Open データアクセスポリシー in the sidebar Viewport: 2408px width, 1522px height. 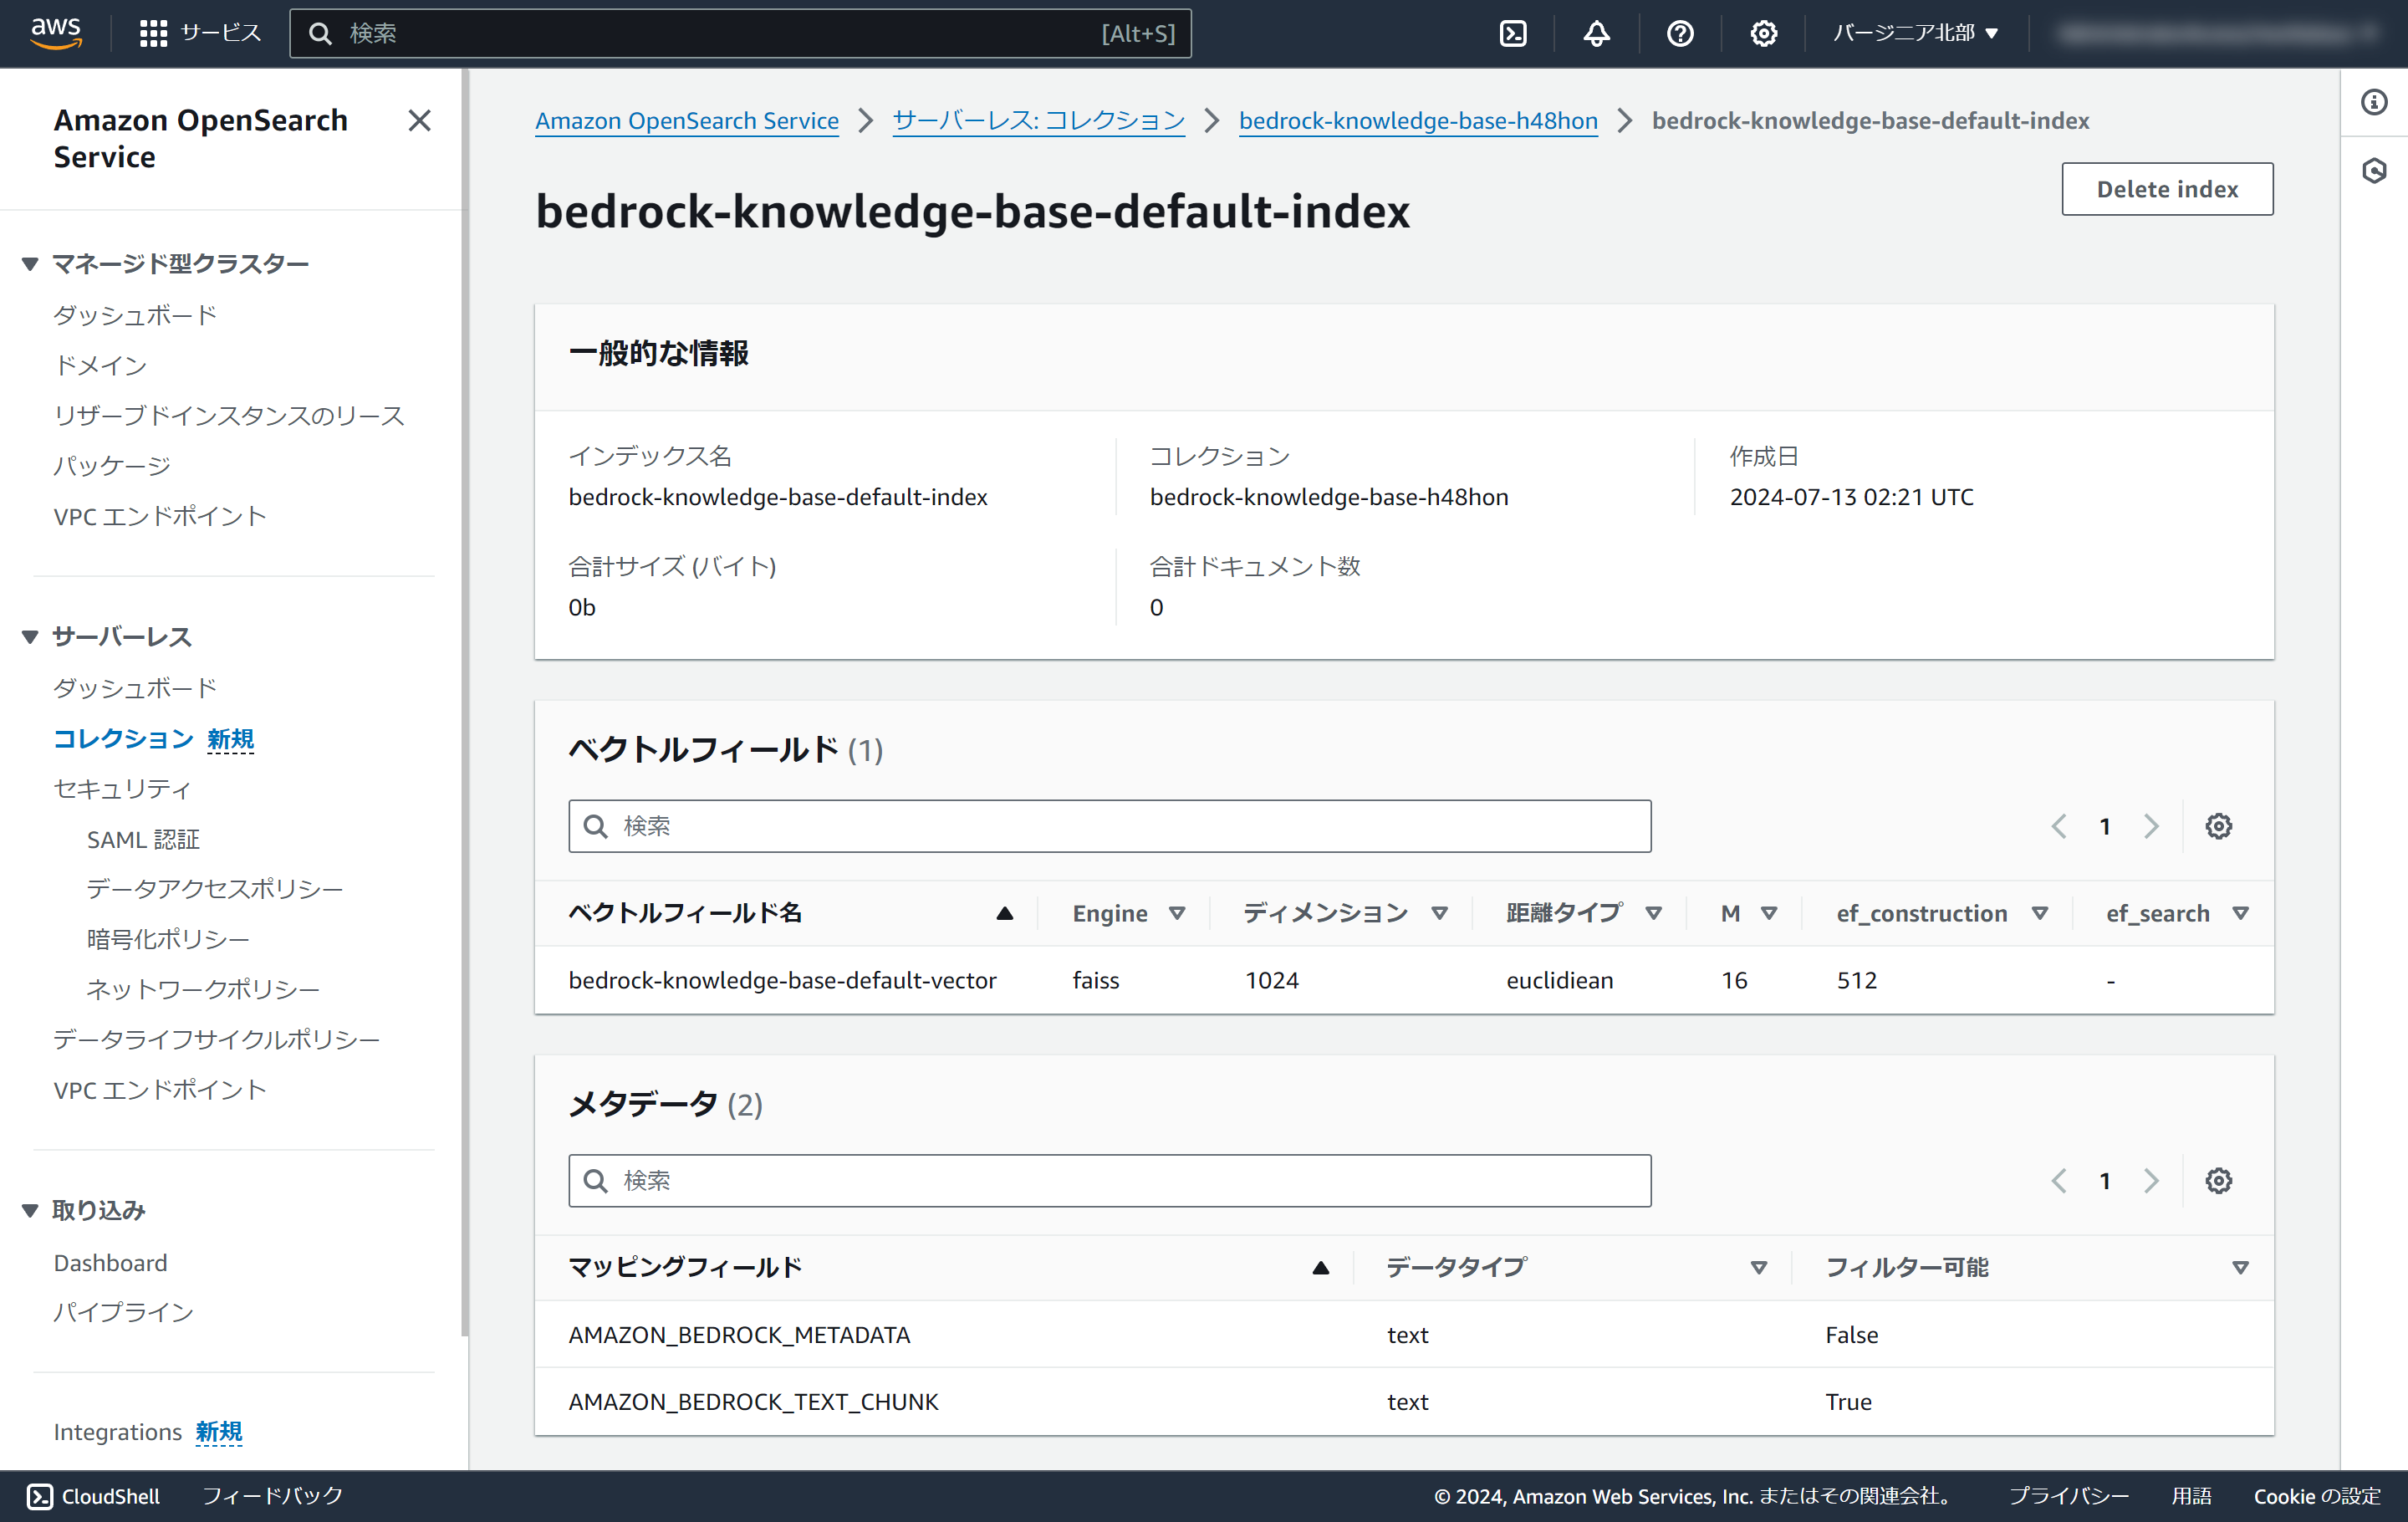[214, 888]
